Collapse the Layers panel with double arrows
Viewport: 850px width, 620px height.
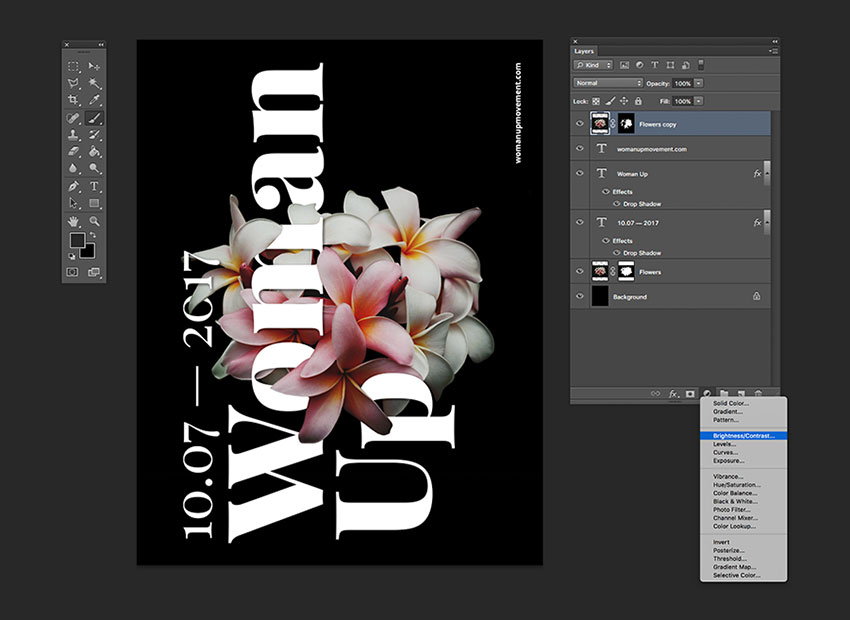click(x=775, y=41)
